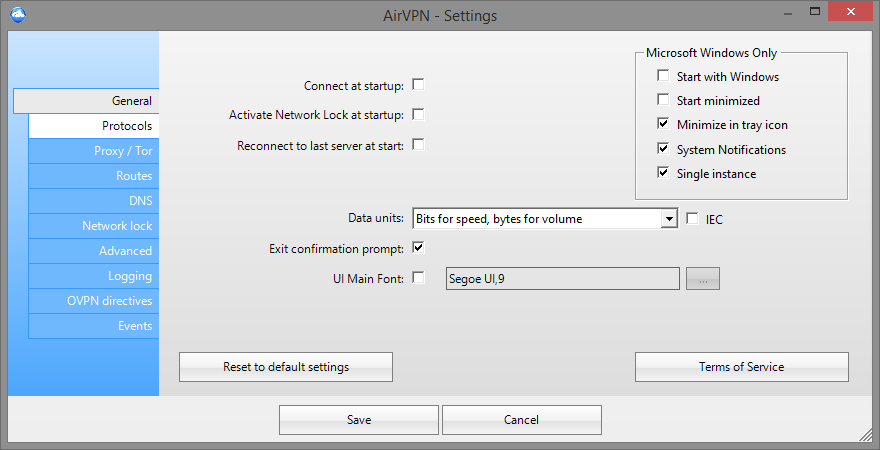
Task: Toggle the IEC units checkbox
Action: point(693,218)
